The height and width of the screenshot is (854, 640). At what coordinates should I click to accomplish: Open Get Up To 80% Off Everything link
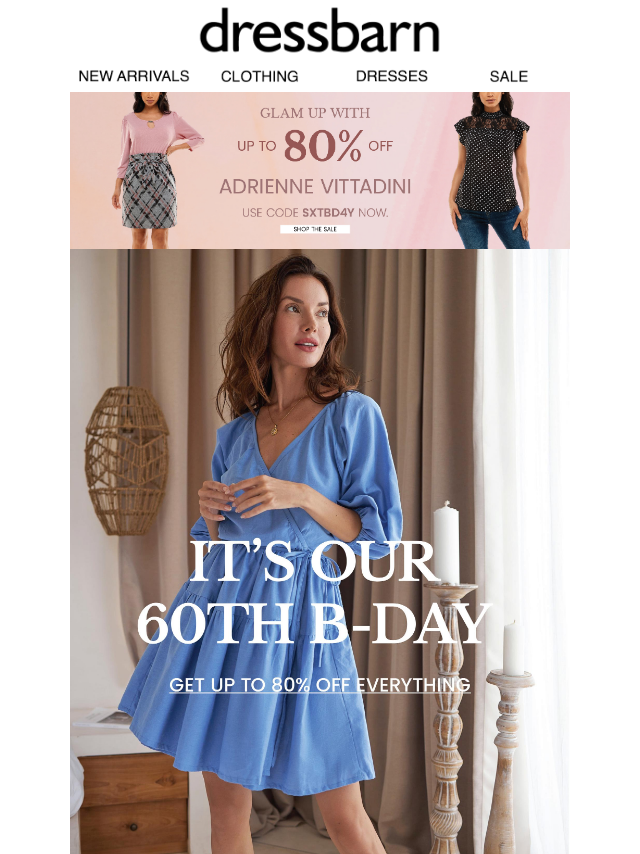coord(320,685)
